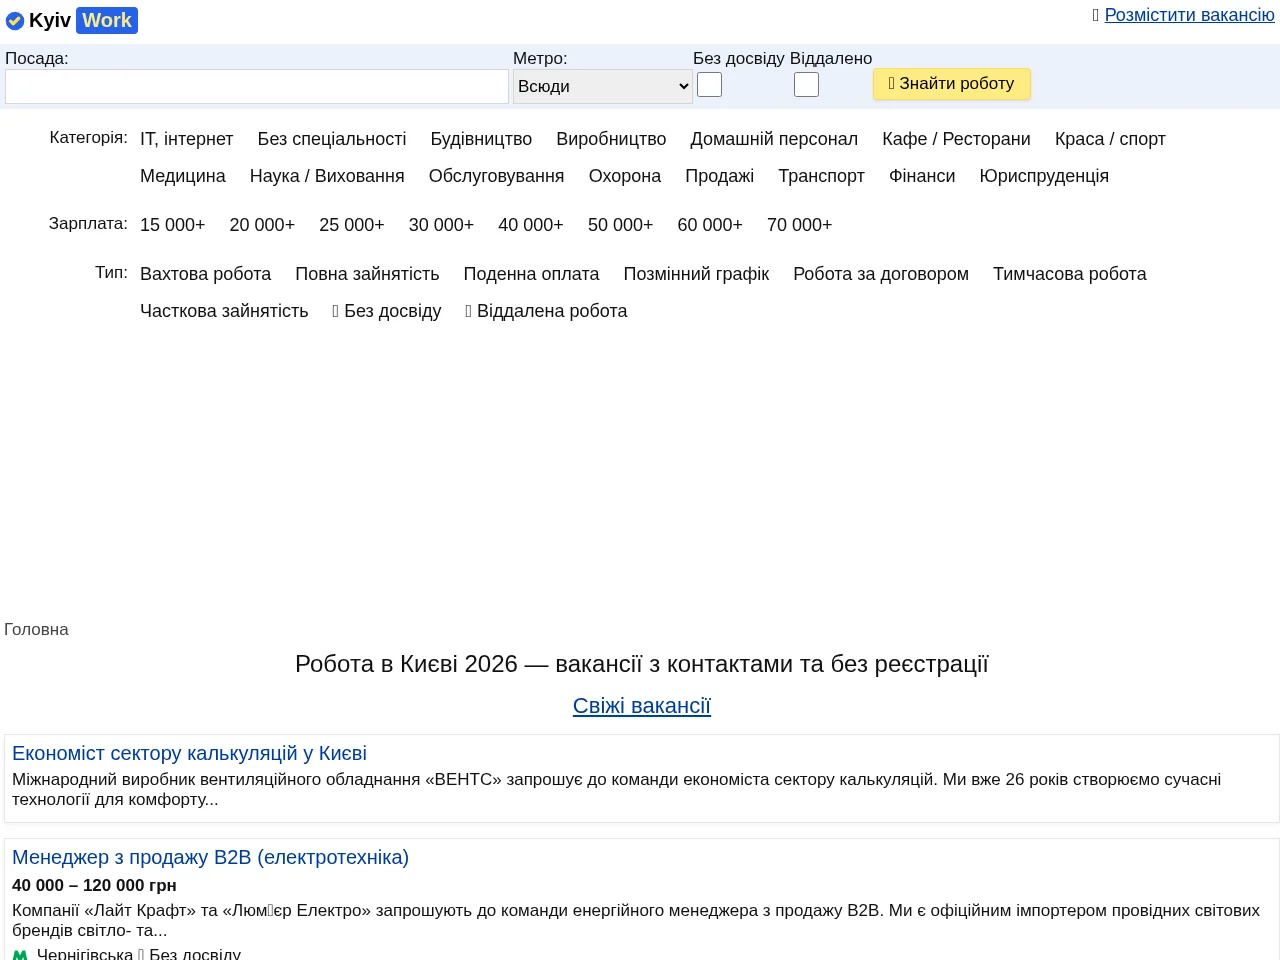1280x960 pixels.
Task: Open the Свіжі вакансії link
Action: (x=642, y=706)
